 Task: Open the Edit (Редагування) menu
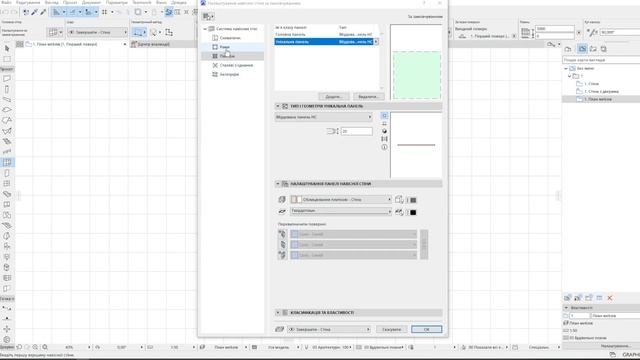[28, 2]
